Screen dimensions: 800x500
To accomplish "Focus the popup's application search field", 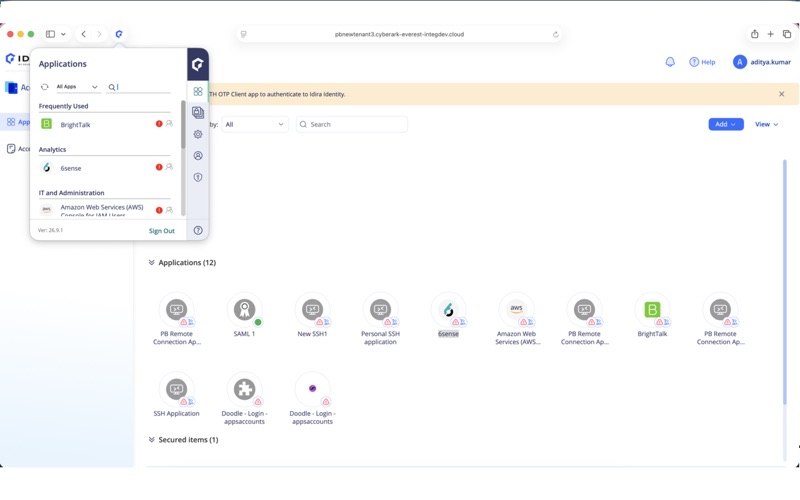I will [139, 87].
